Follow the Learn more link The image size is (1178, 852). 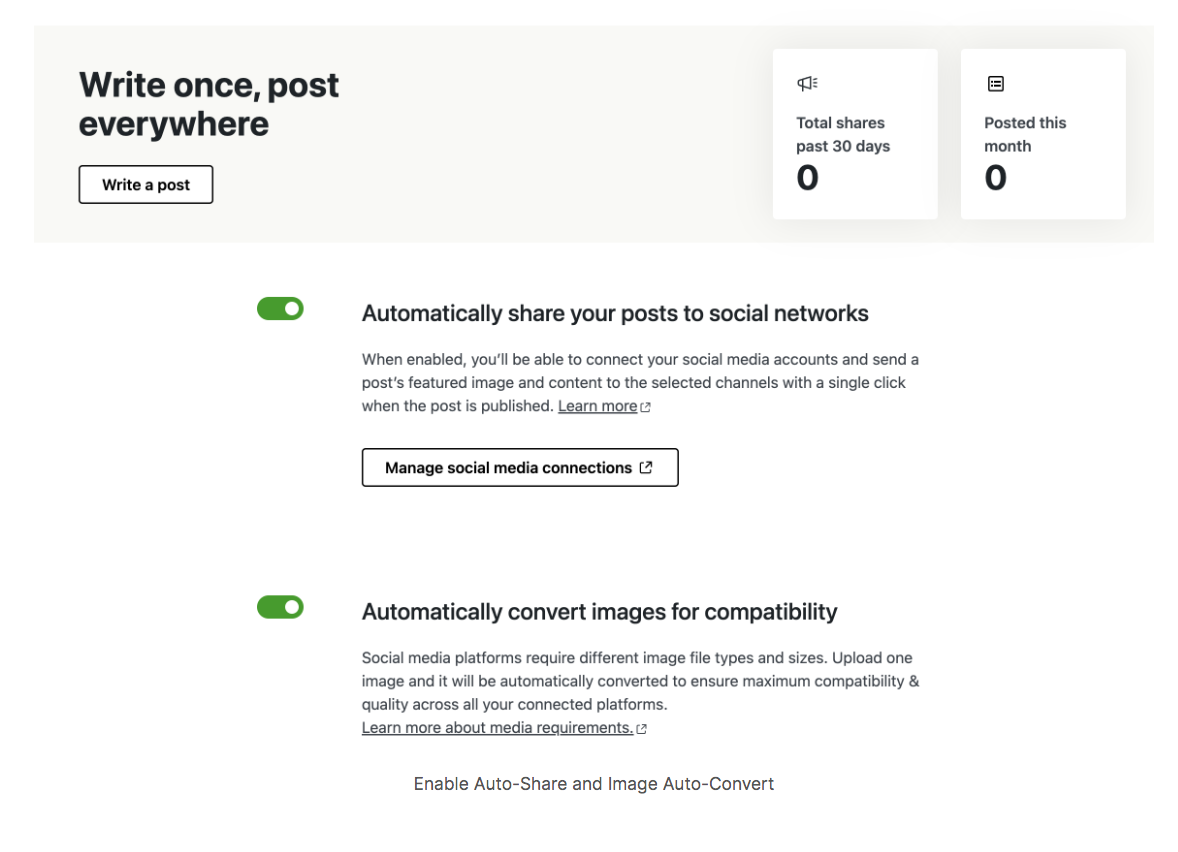click(596, 406)
